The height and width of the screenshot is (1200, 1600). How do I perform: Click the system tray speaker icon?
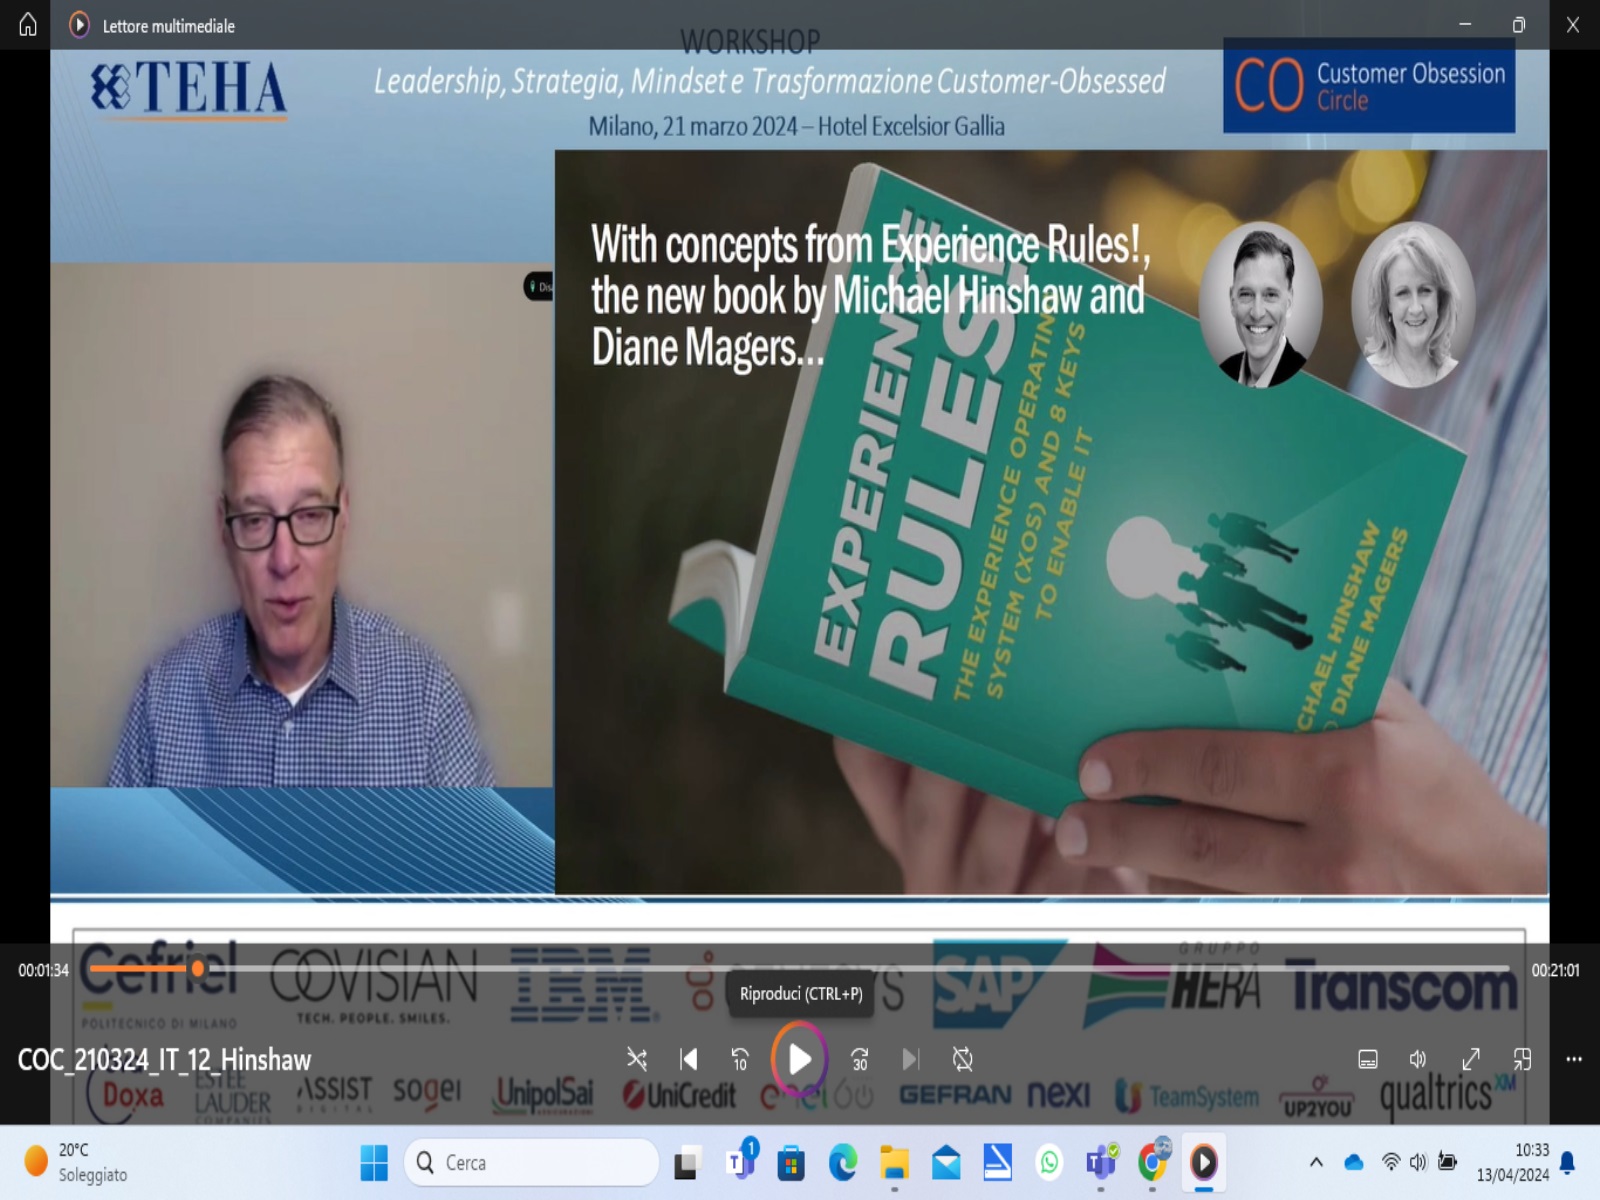tap(1418, 1162)
